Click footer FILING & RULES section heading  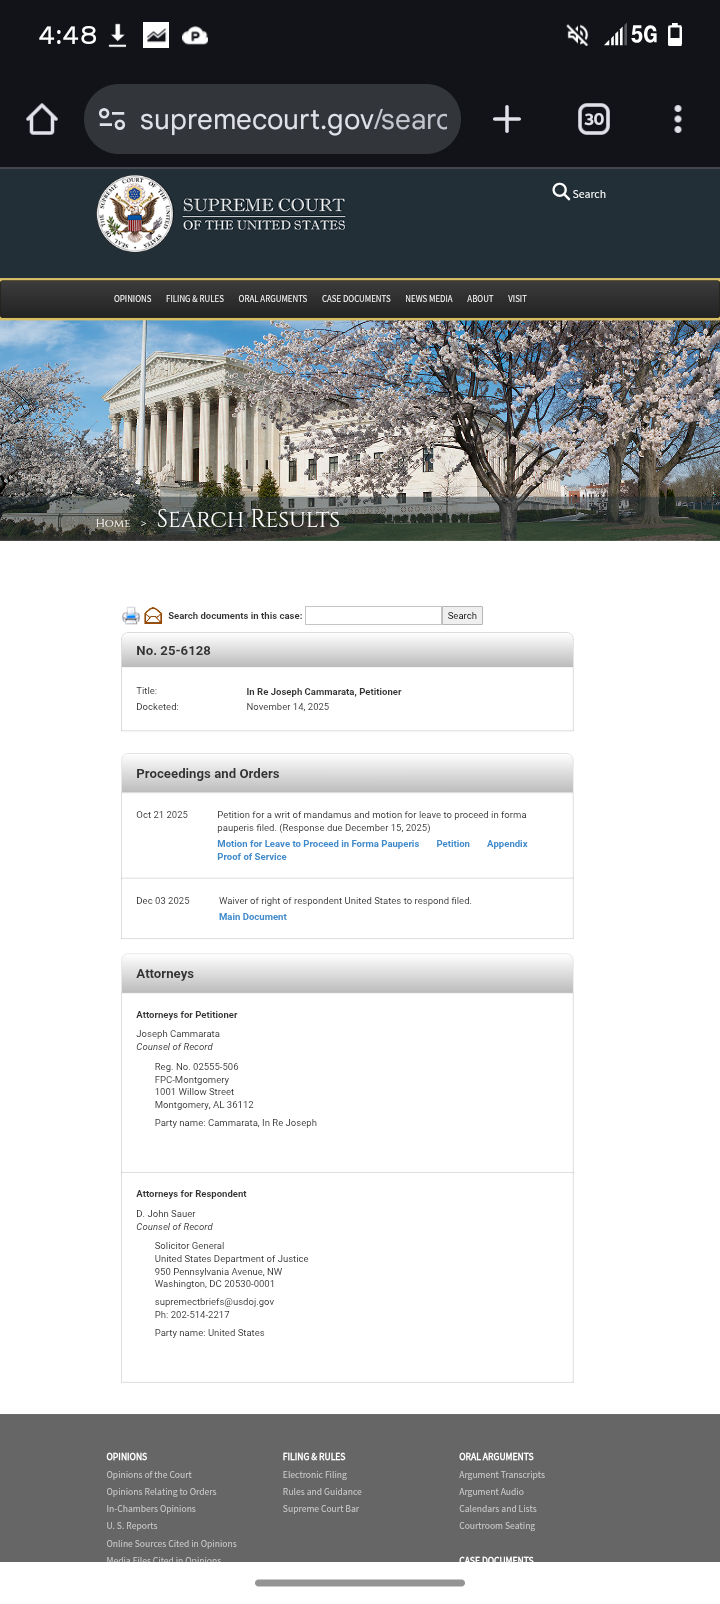(x=314, y=1457)
